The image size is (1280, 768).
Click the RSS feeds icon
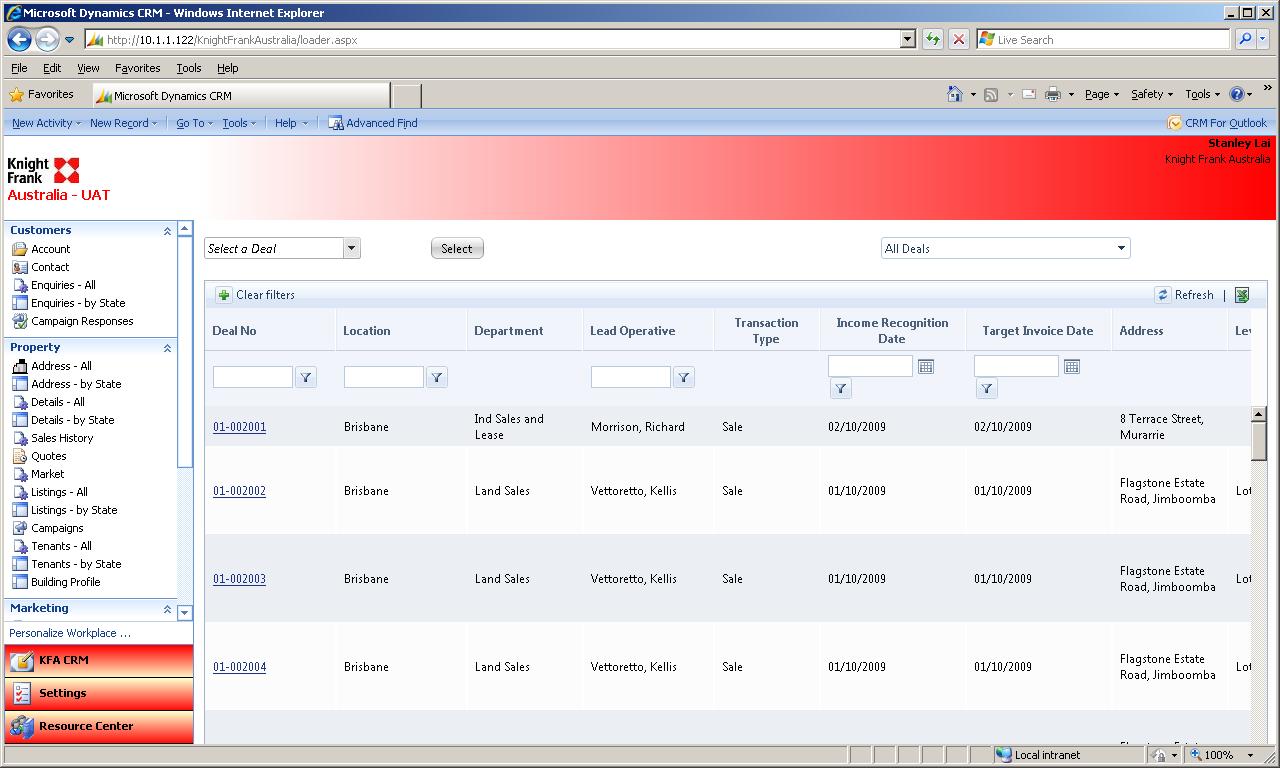coord(991,94)
